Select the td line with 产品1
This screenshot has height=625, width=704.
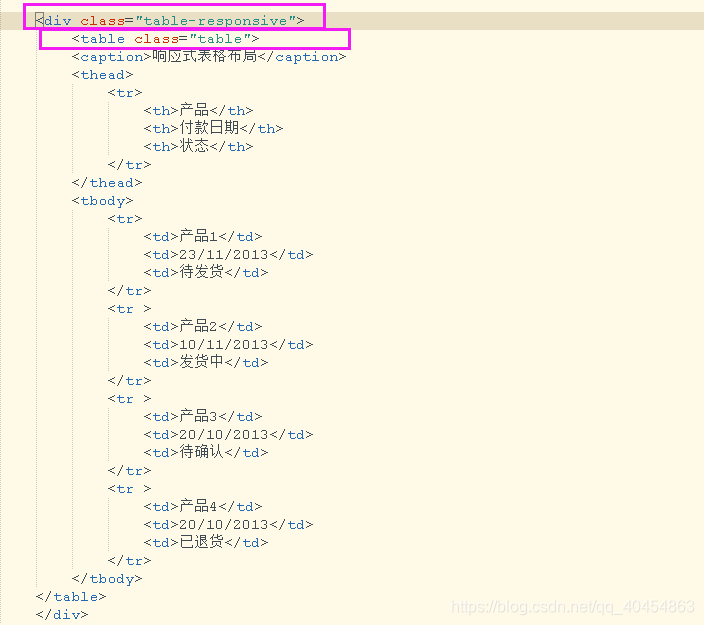203,236
